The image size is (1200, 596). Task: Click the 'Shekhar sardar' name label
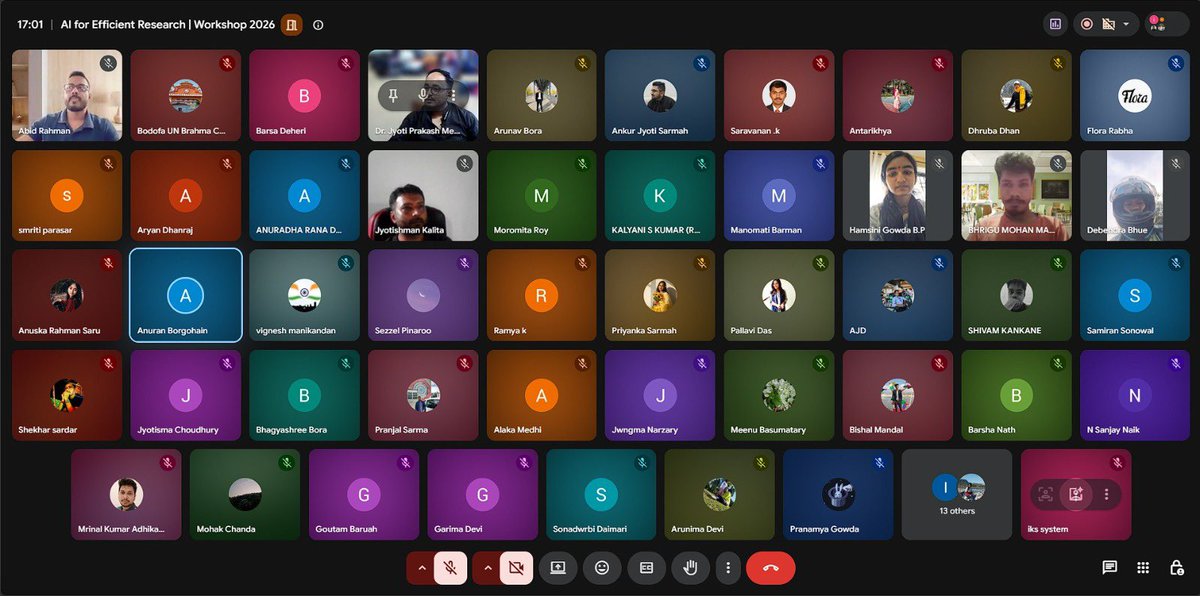point(48,430)
